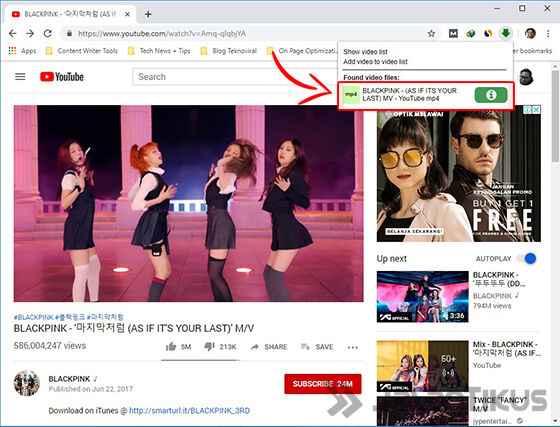
Task: Open the YouTube hamburger guide menu
Action: (20, 76)
